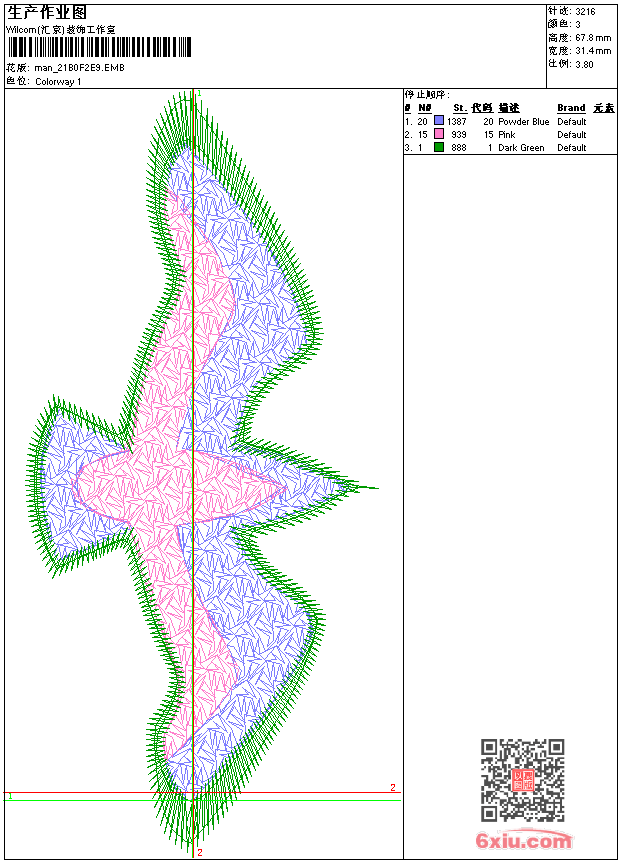The width and height of the screenshot is (620, 860).
Task: Click the Dark Green color swatch
Action: [x=438, y=147]
